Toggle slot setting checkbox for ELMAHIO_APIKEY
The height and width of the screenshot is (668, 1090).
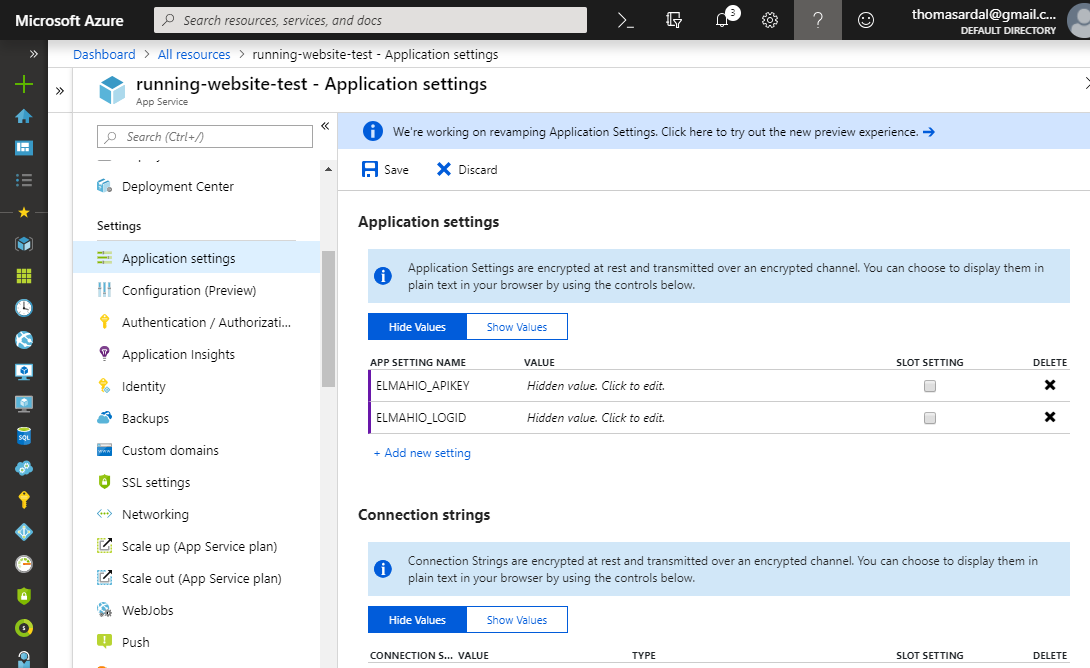929,386
